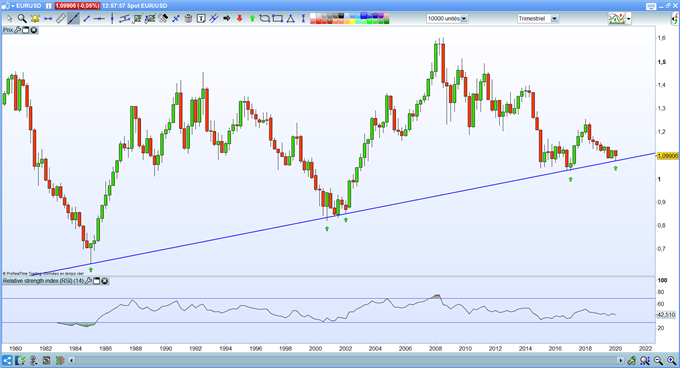Select the arrow cursor tool

[x=10, y=19]
